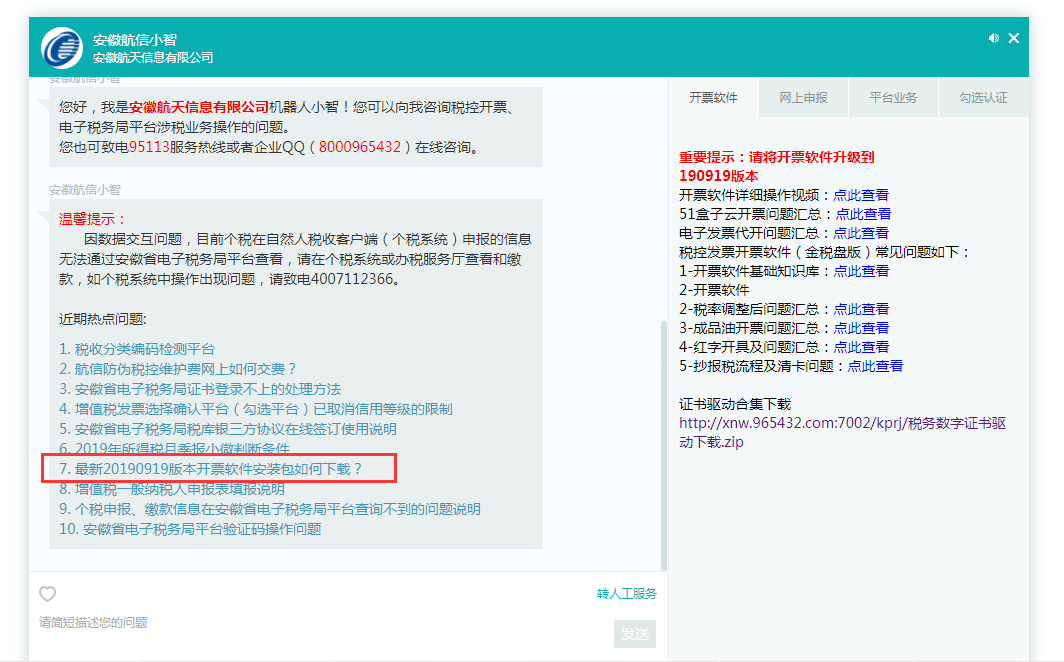
Task: Click the chat conversation scrollbar
Action: point(664,446)
